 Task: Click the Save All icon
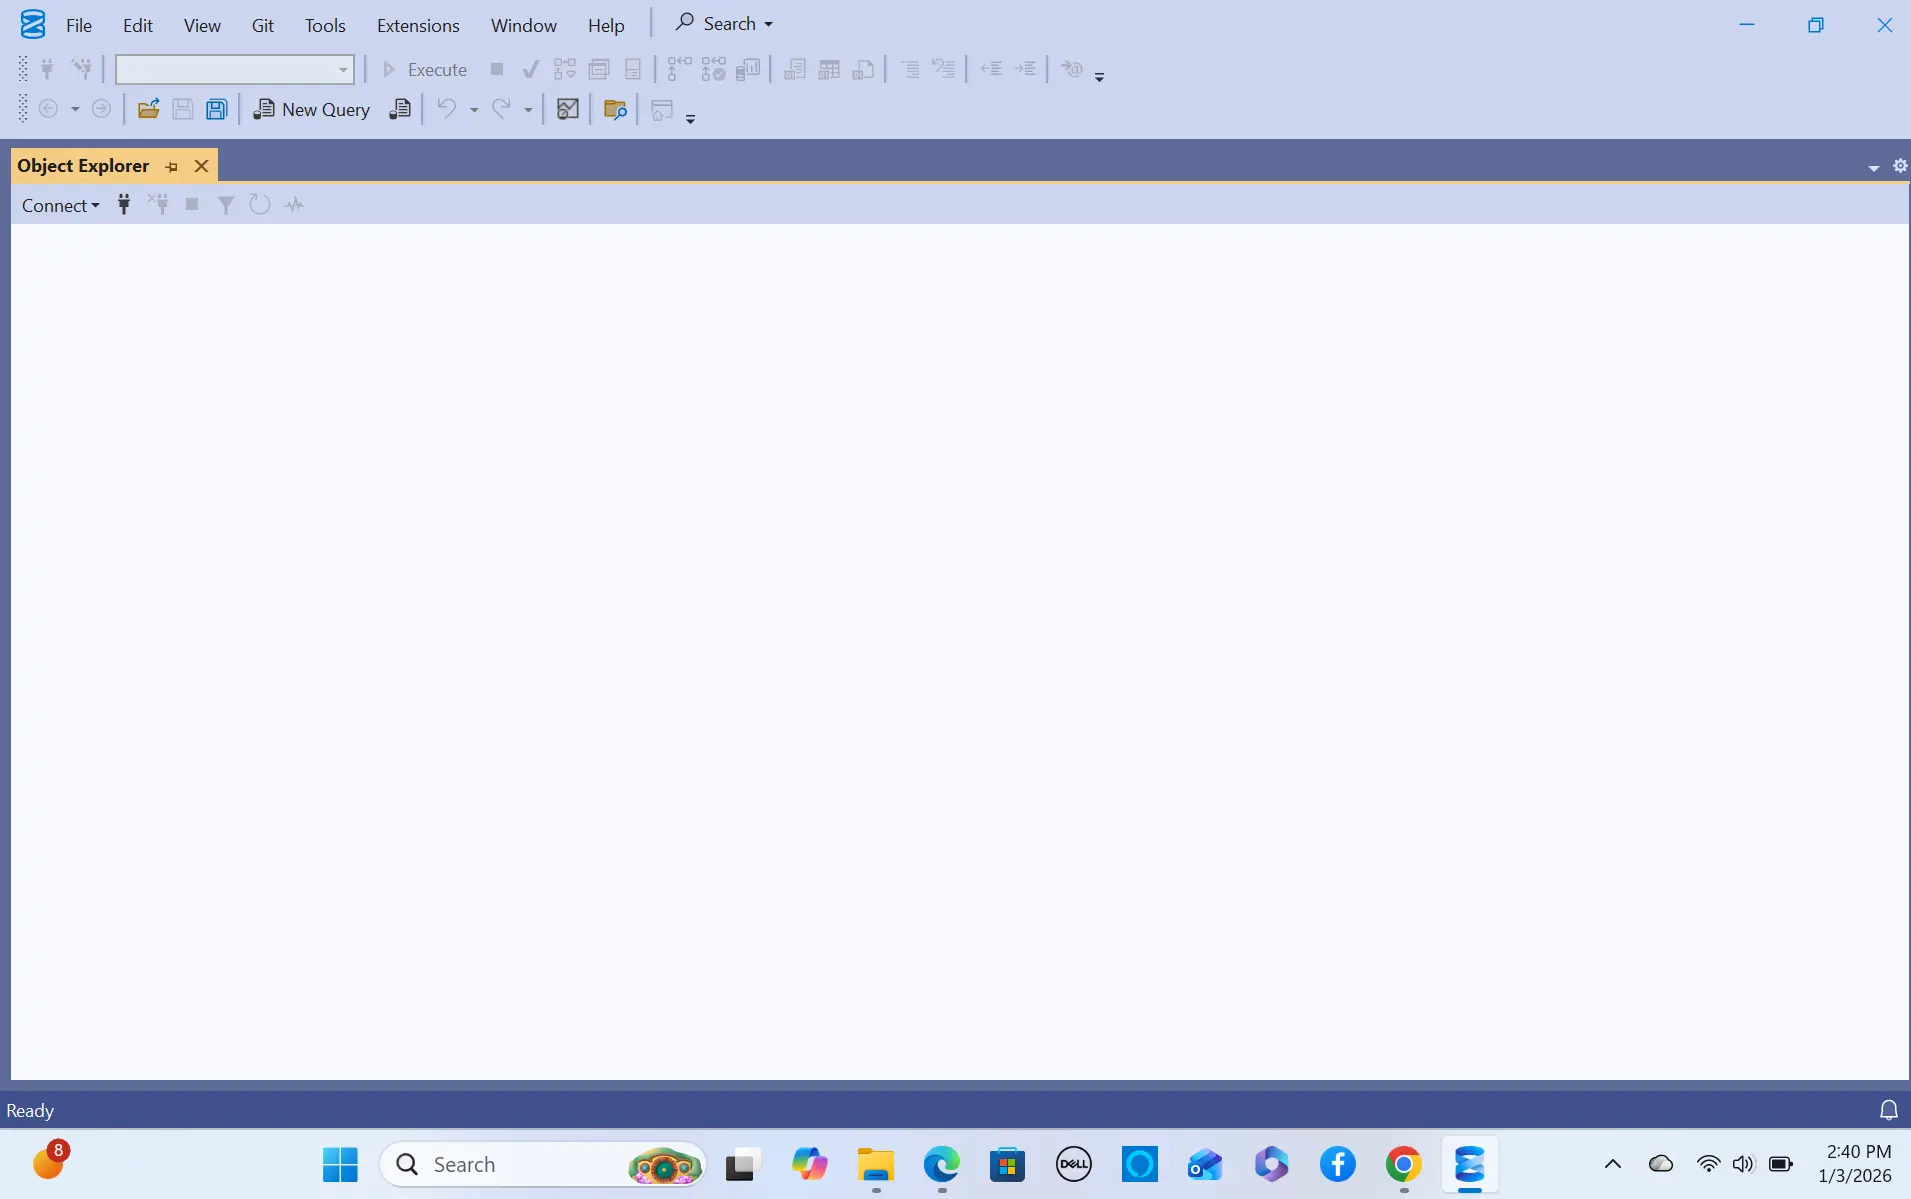[217, 110]
